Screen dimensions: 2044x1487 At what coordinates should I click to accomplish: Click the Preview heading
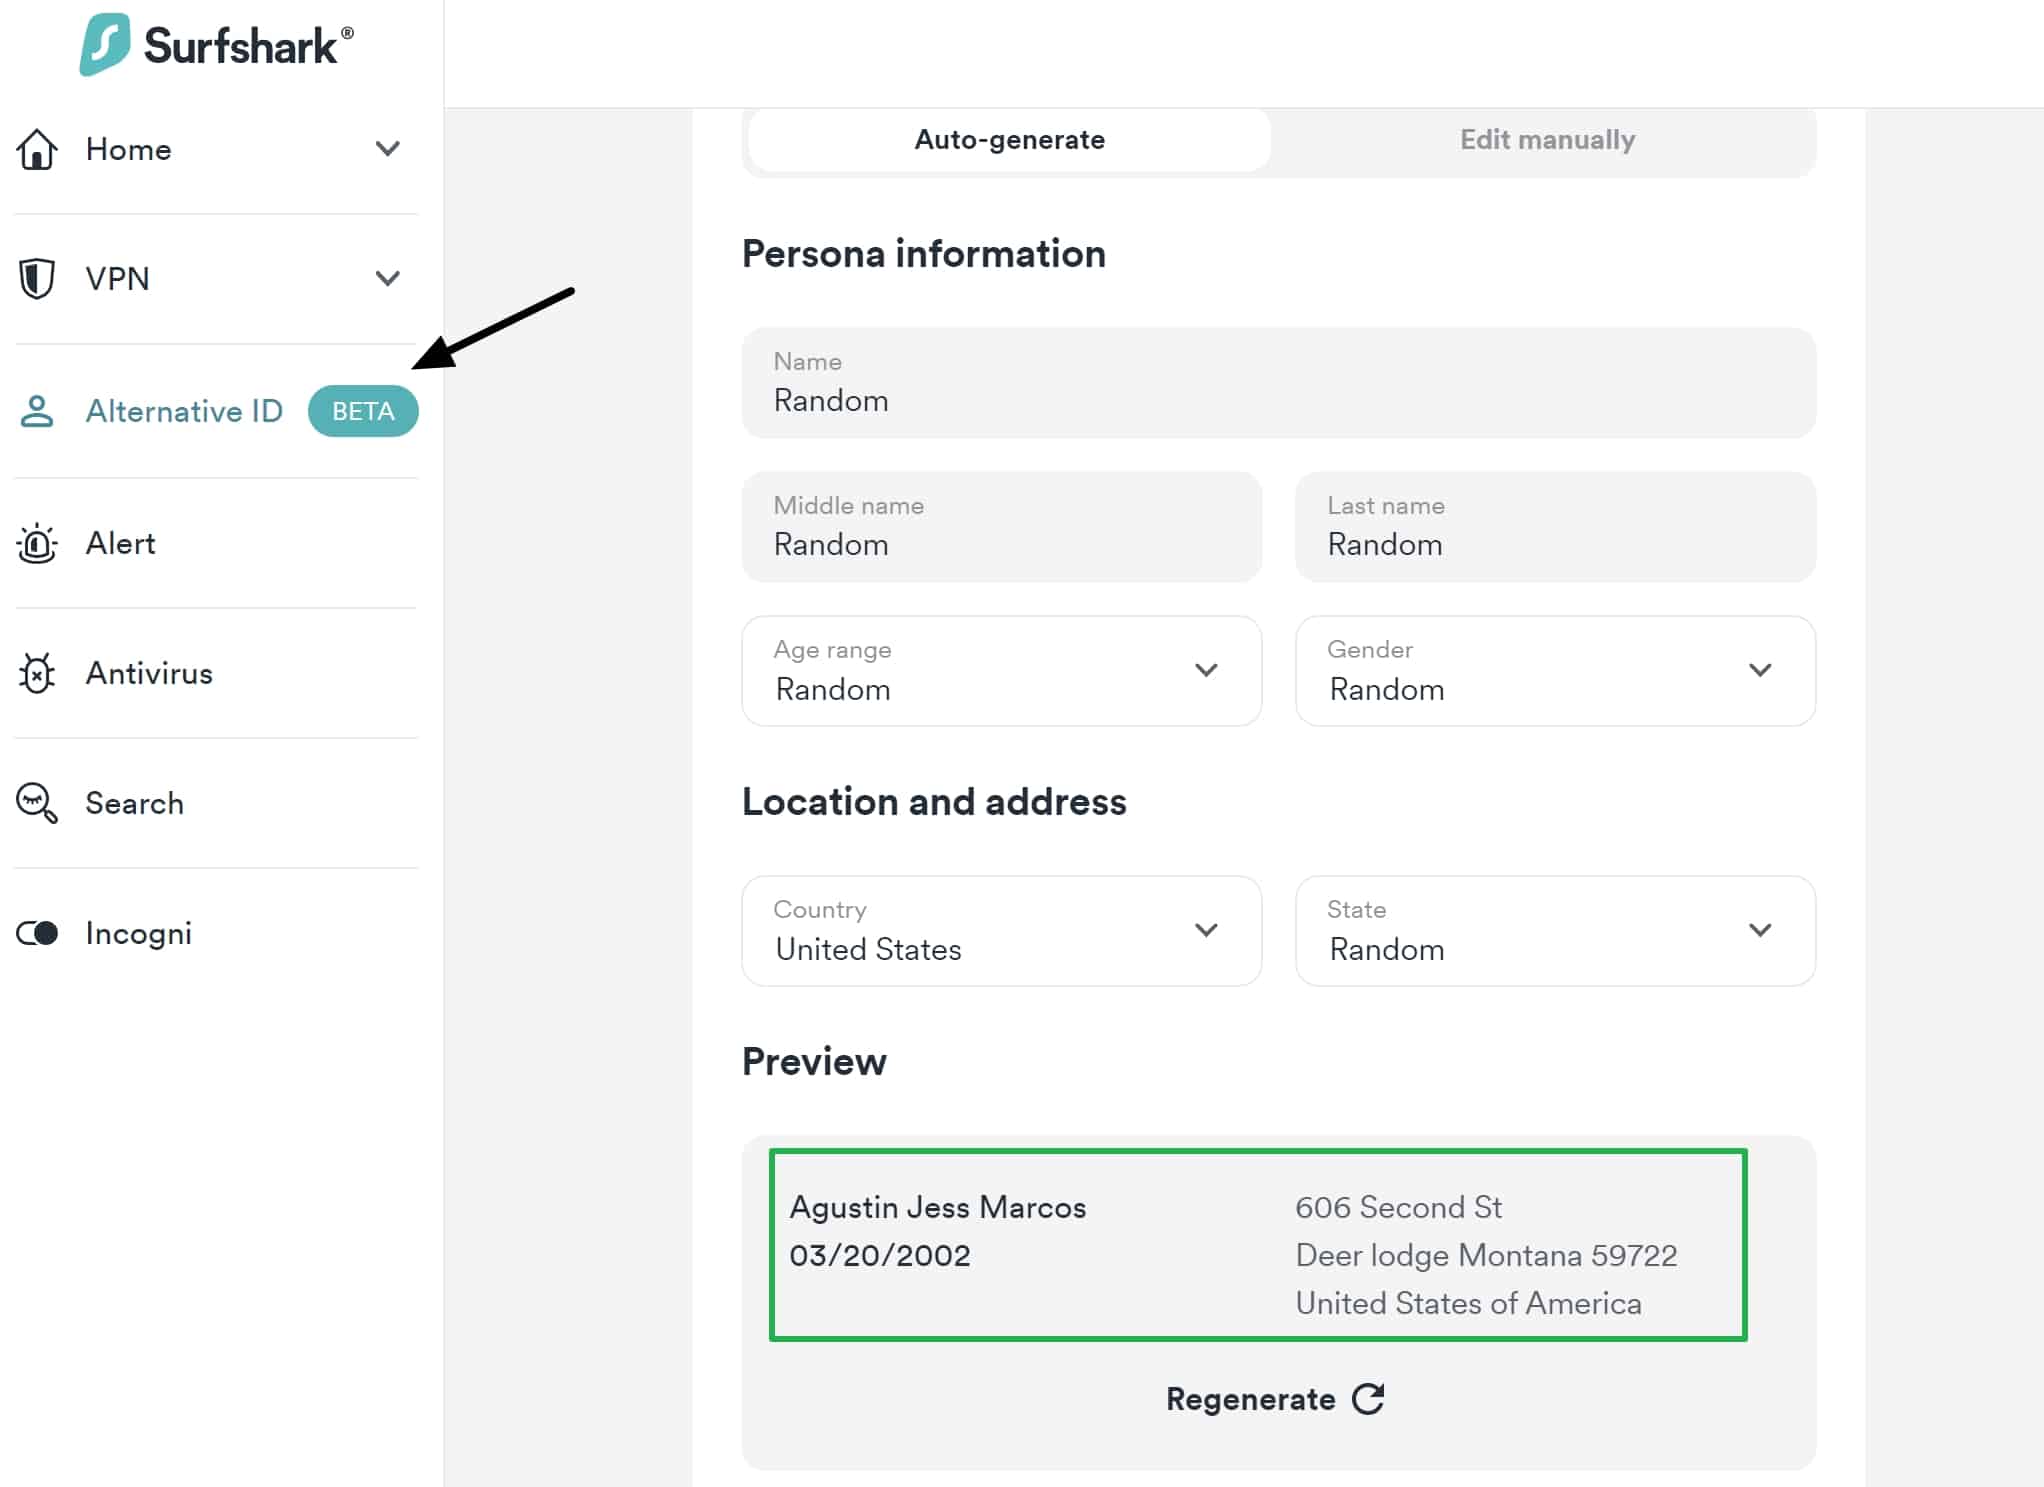(x=814, y=1062)
